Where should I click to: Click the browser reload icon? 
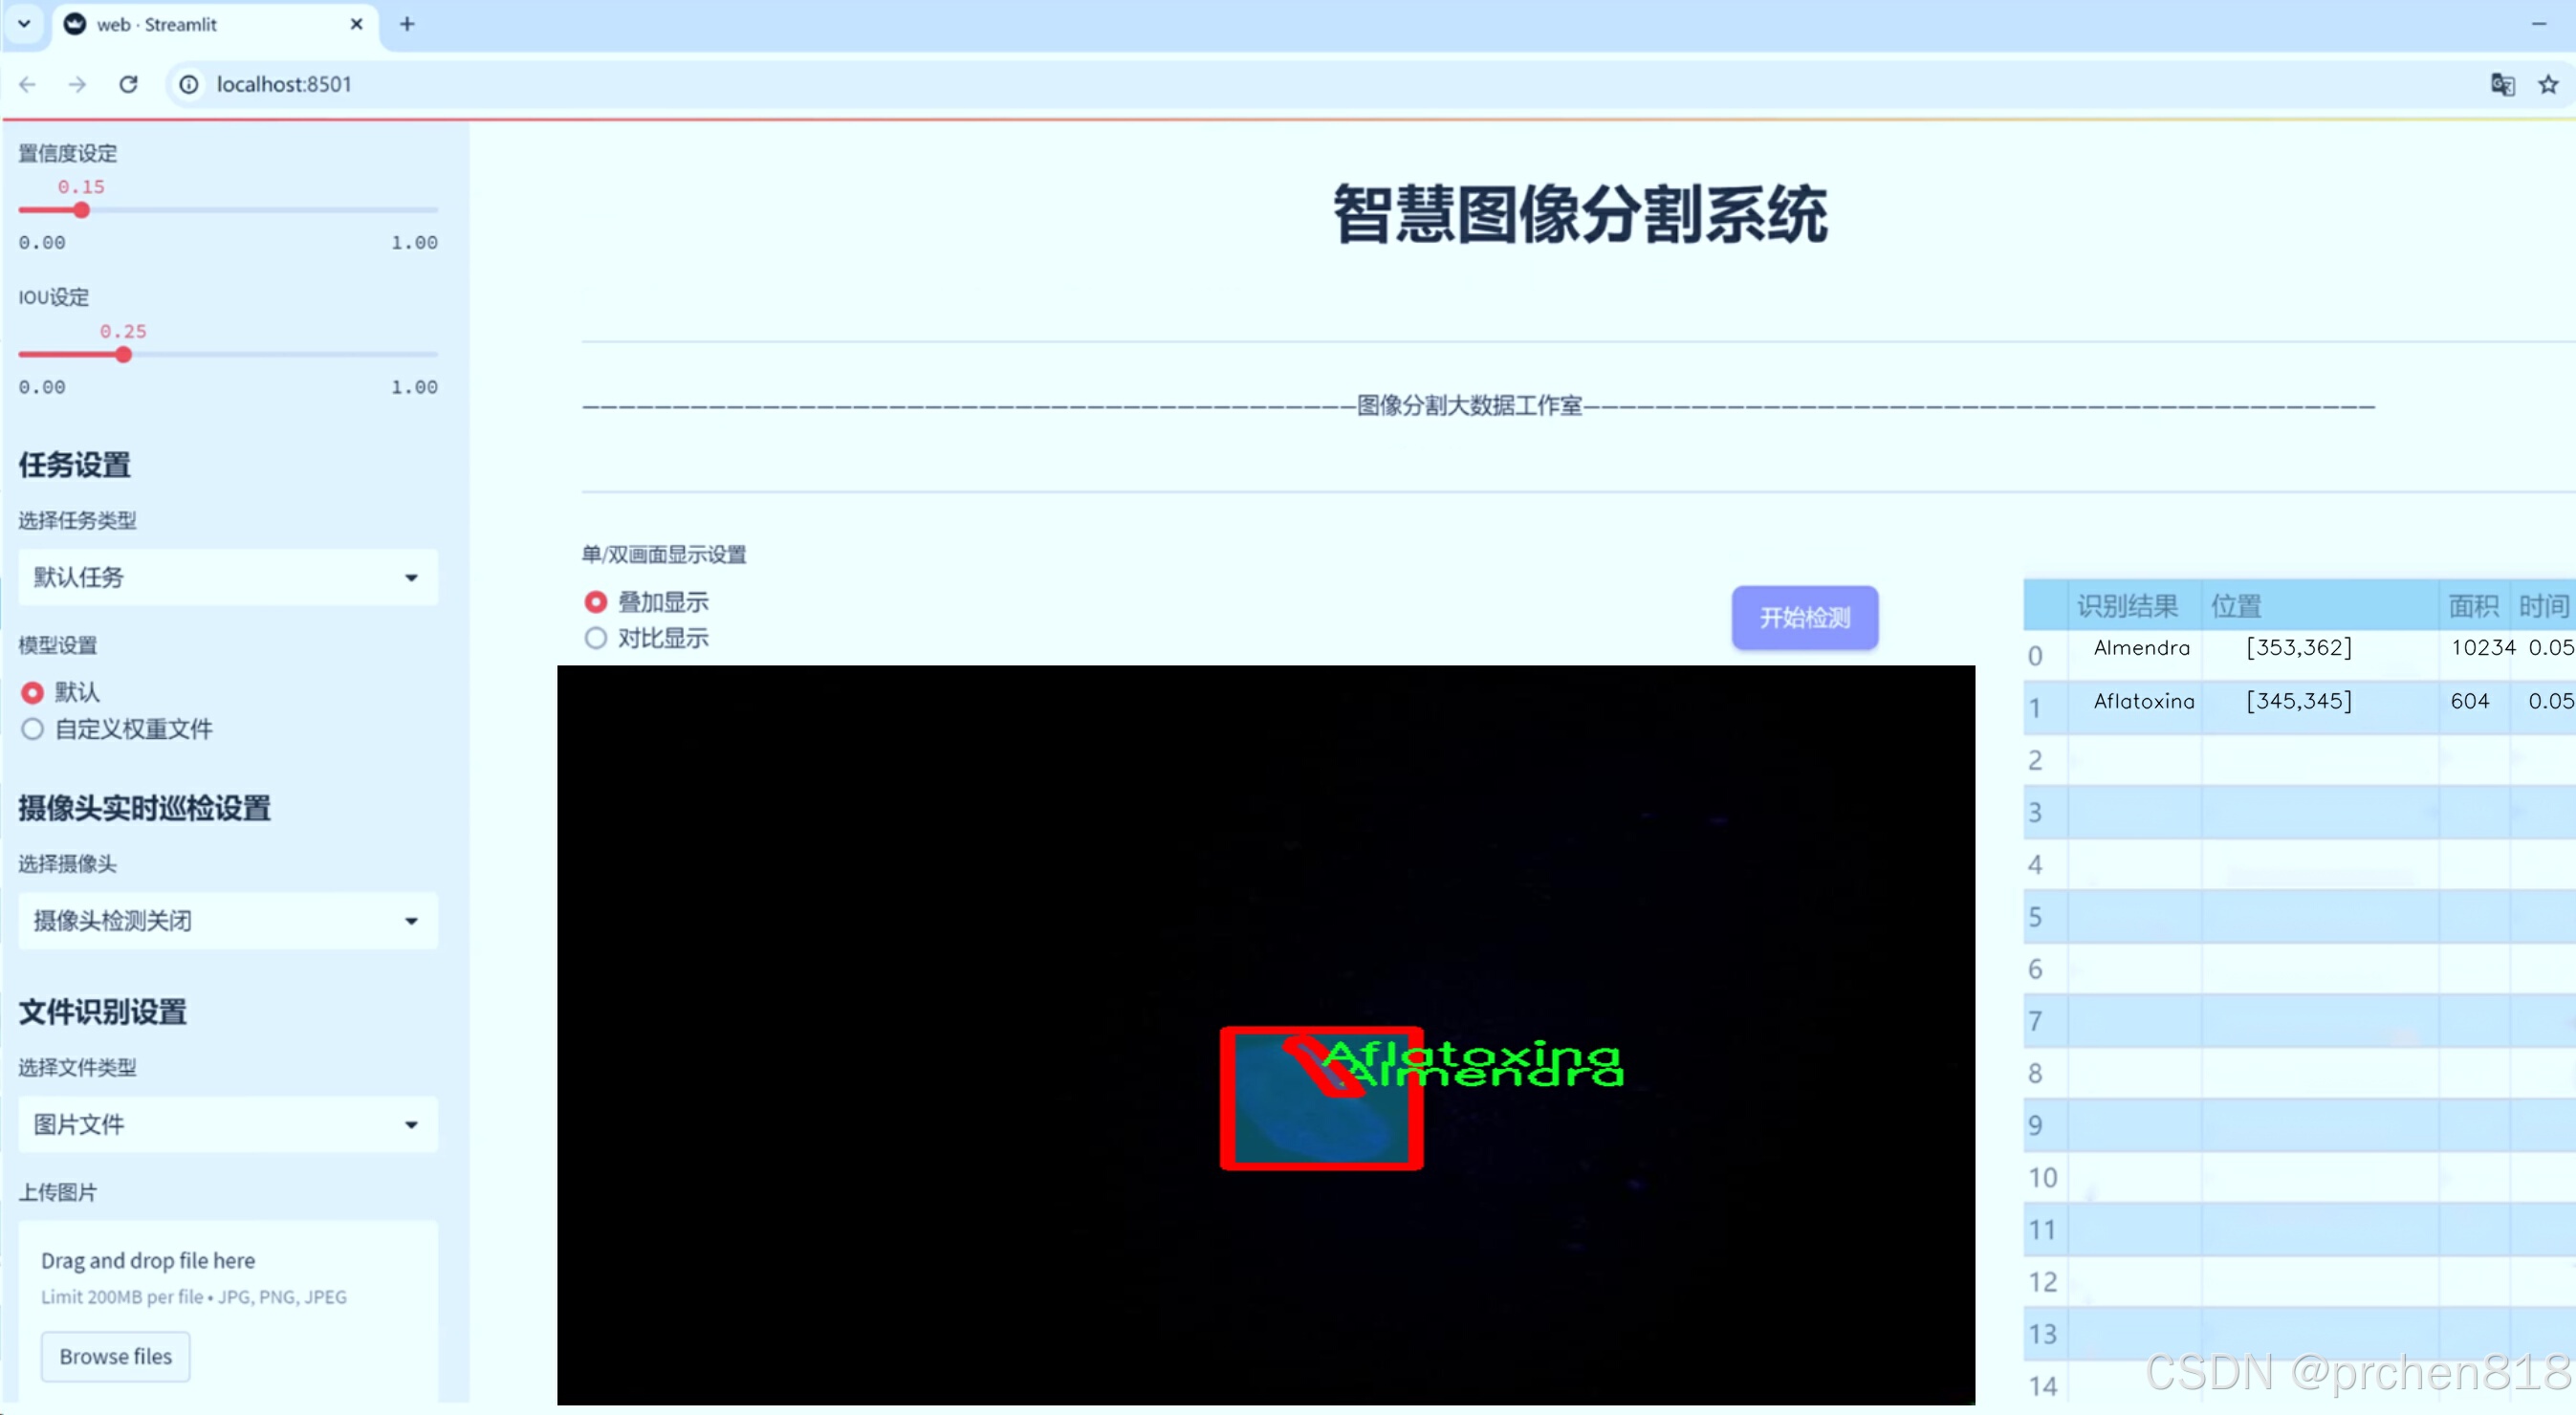(x=128, y=84)
